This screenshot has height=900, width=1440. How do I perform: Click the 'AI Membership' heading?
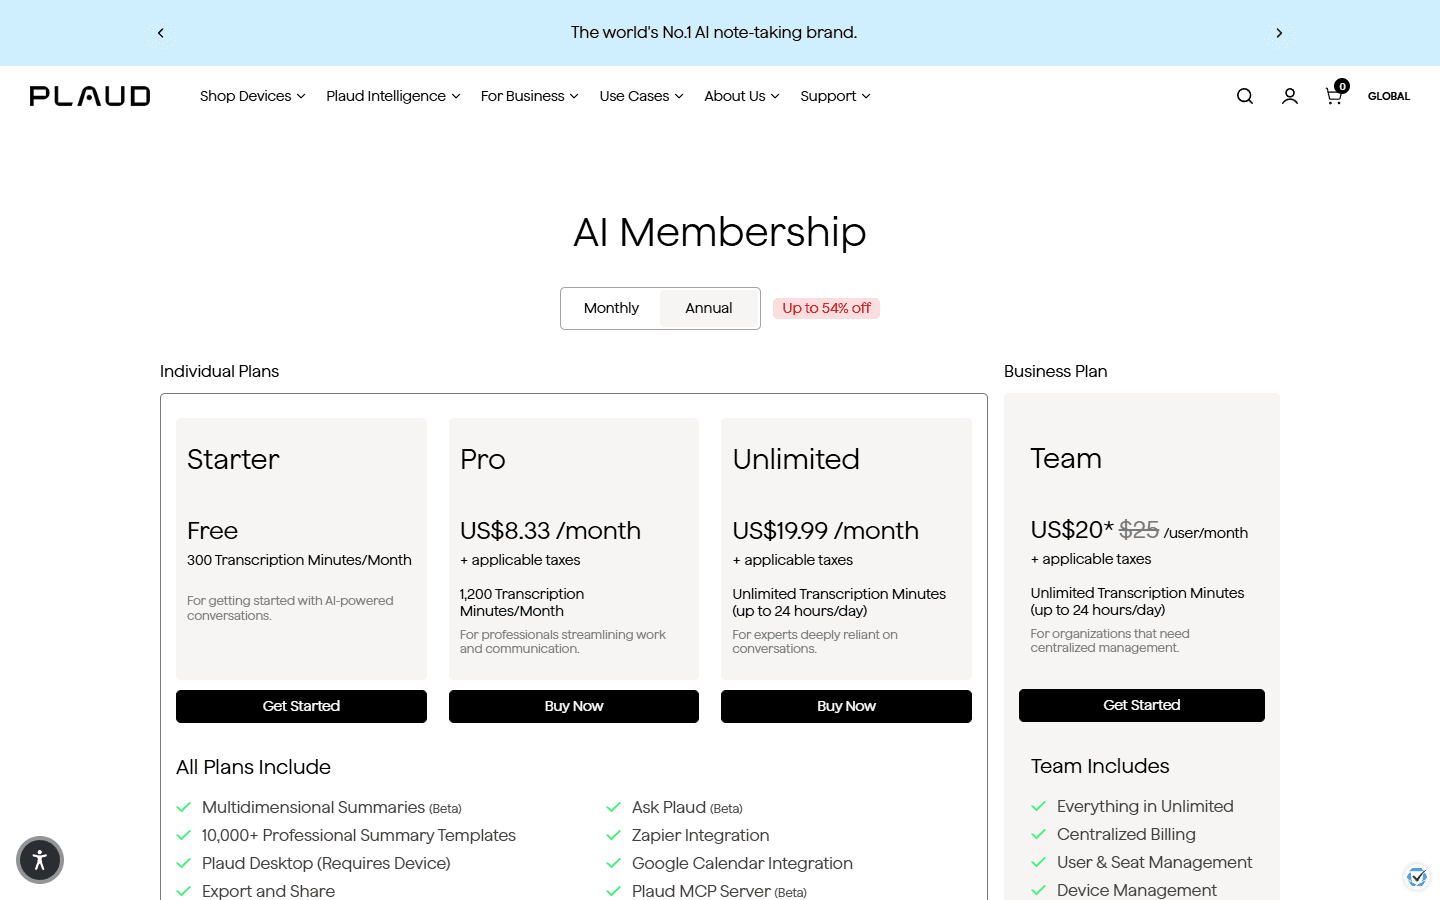(x=720, y=232)
